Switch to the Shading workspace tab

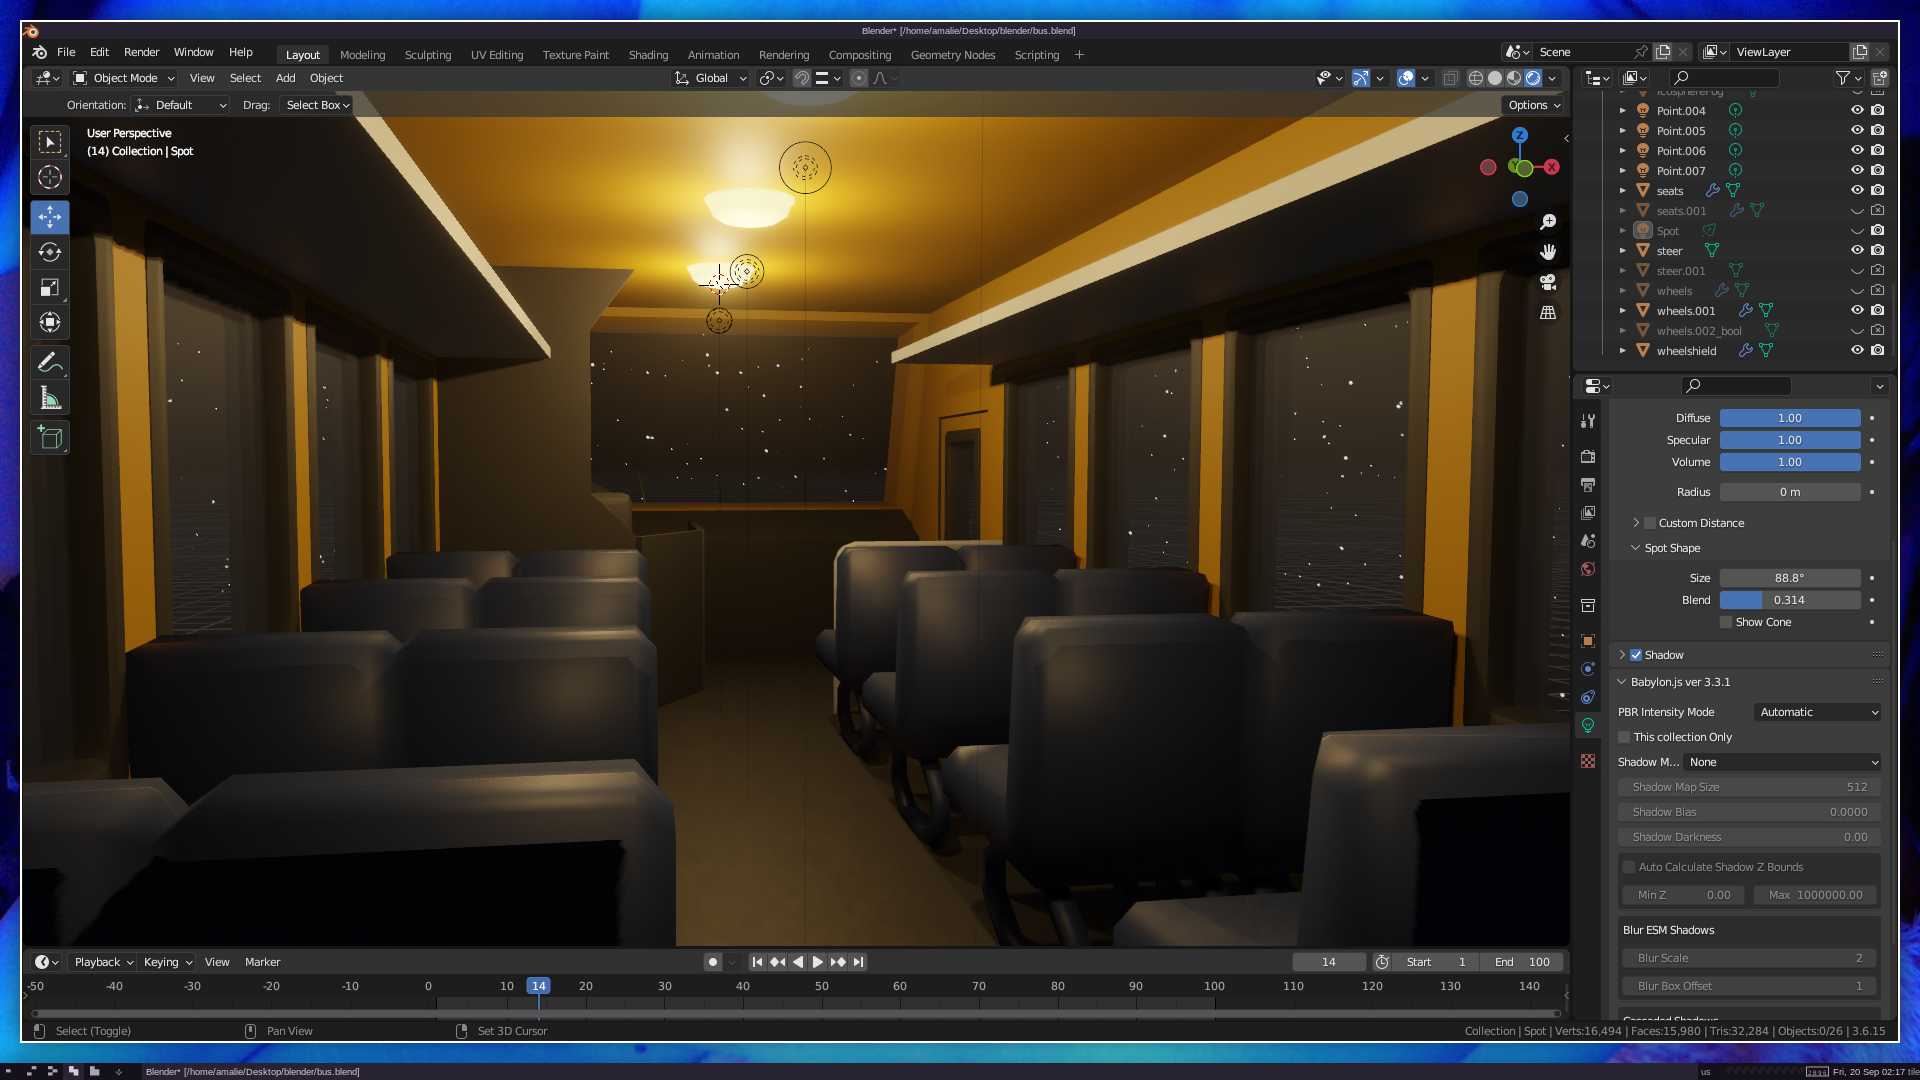pos(648,55)
